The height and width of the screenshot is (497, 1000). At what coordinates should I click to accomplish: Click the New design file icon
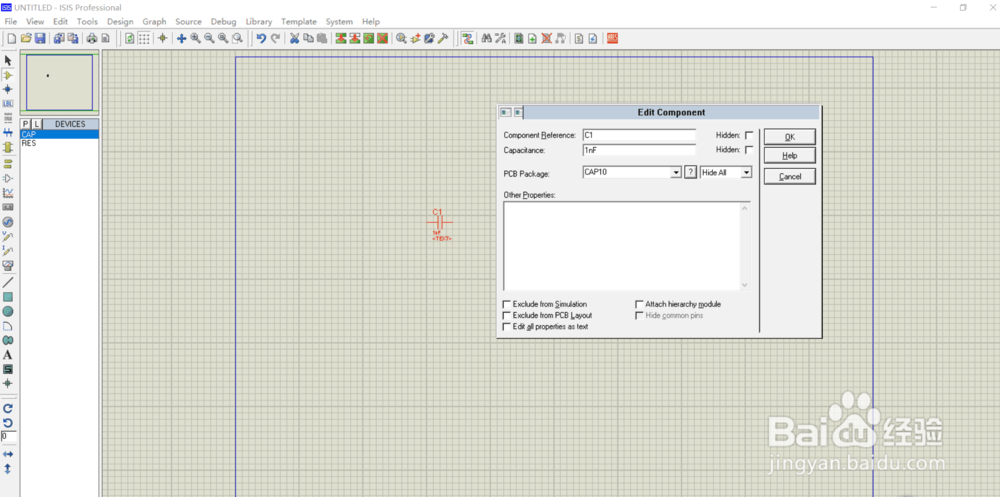click(11, 38)
